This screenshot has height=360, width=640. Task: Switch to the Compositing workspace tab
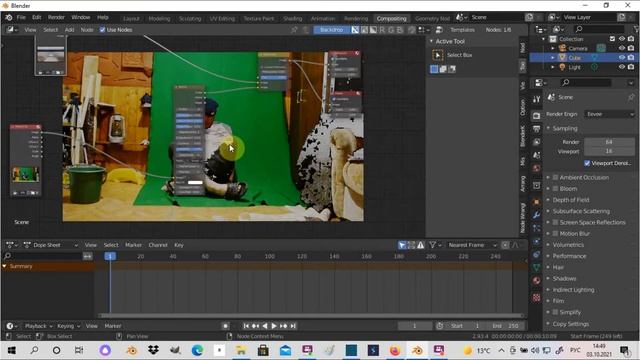pyautogui.click(x=391, y=18)
